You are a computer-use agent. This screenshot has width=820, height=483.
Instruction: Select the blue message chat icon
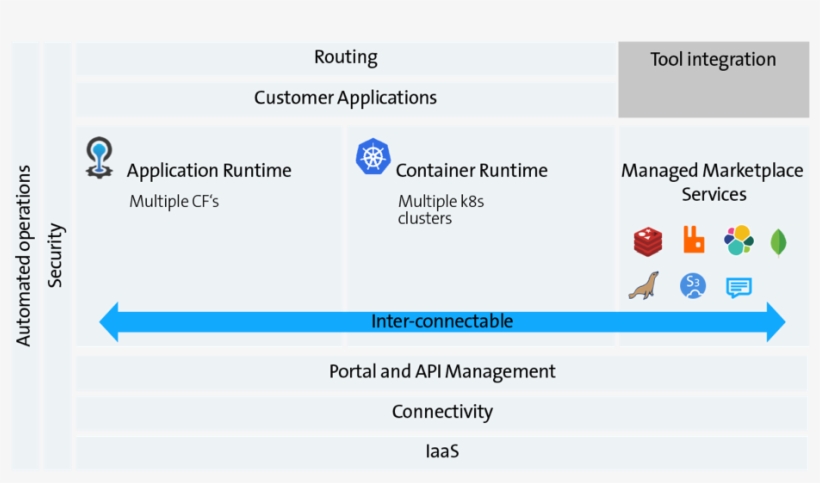click(x=739, y=288)
